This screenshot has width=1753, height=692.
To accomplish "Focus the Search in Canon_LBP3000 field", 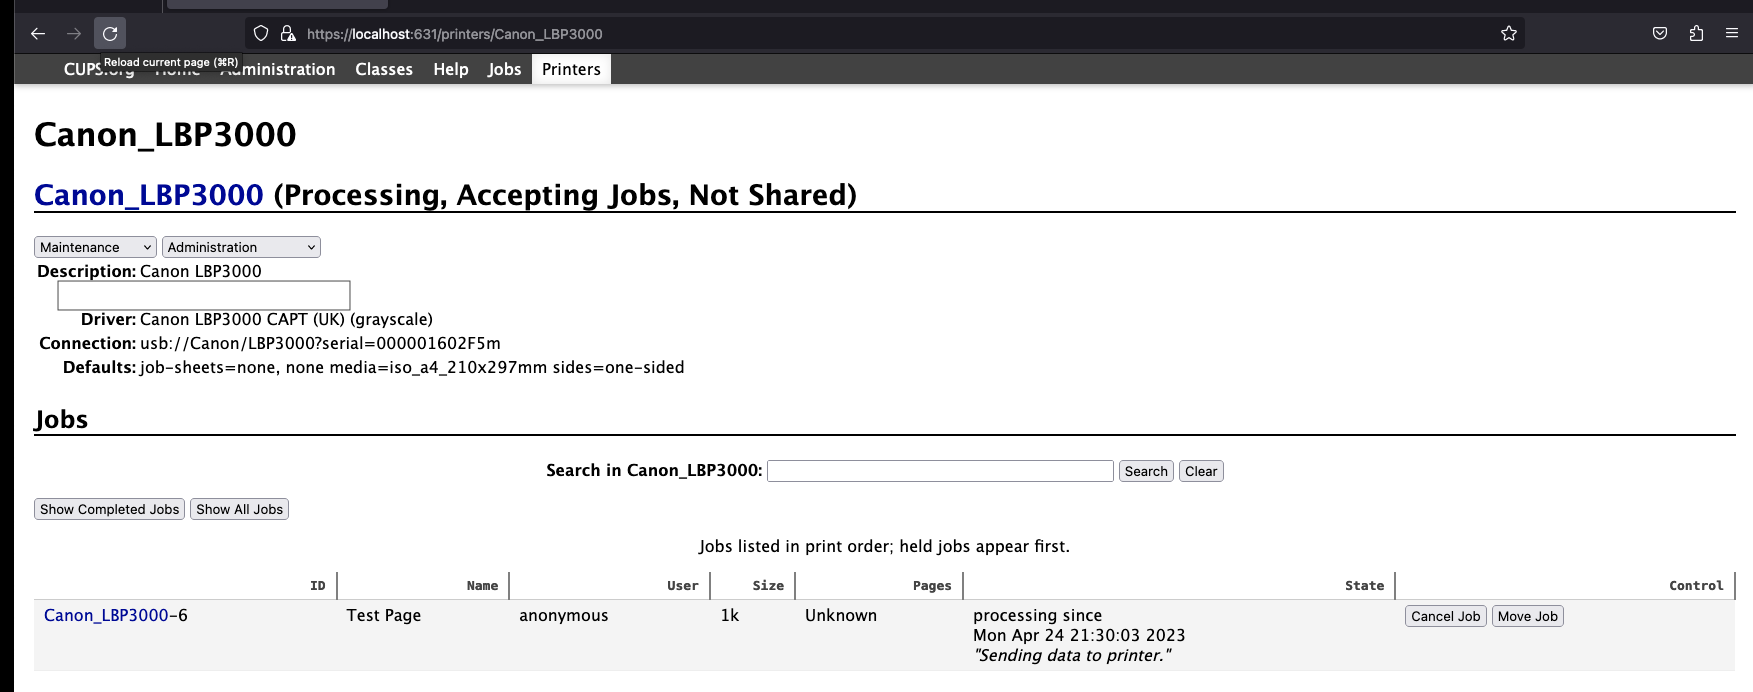I will point(940,471).
